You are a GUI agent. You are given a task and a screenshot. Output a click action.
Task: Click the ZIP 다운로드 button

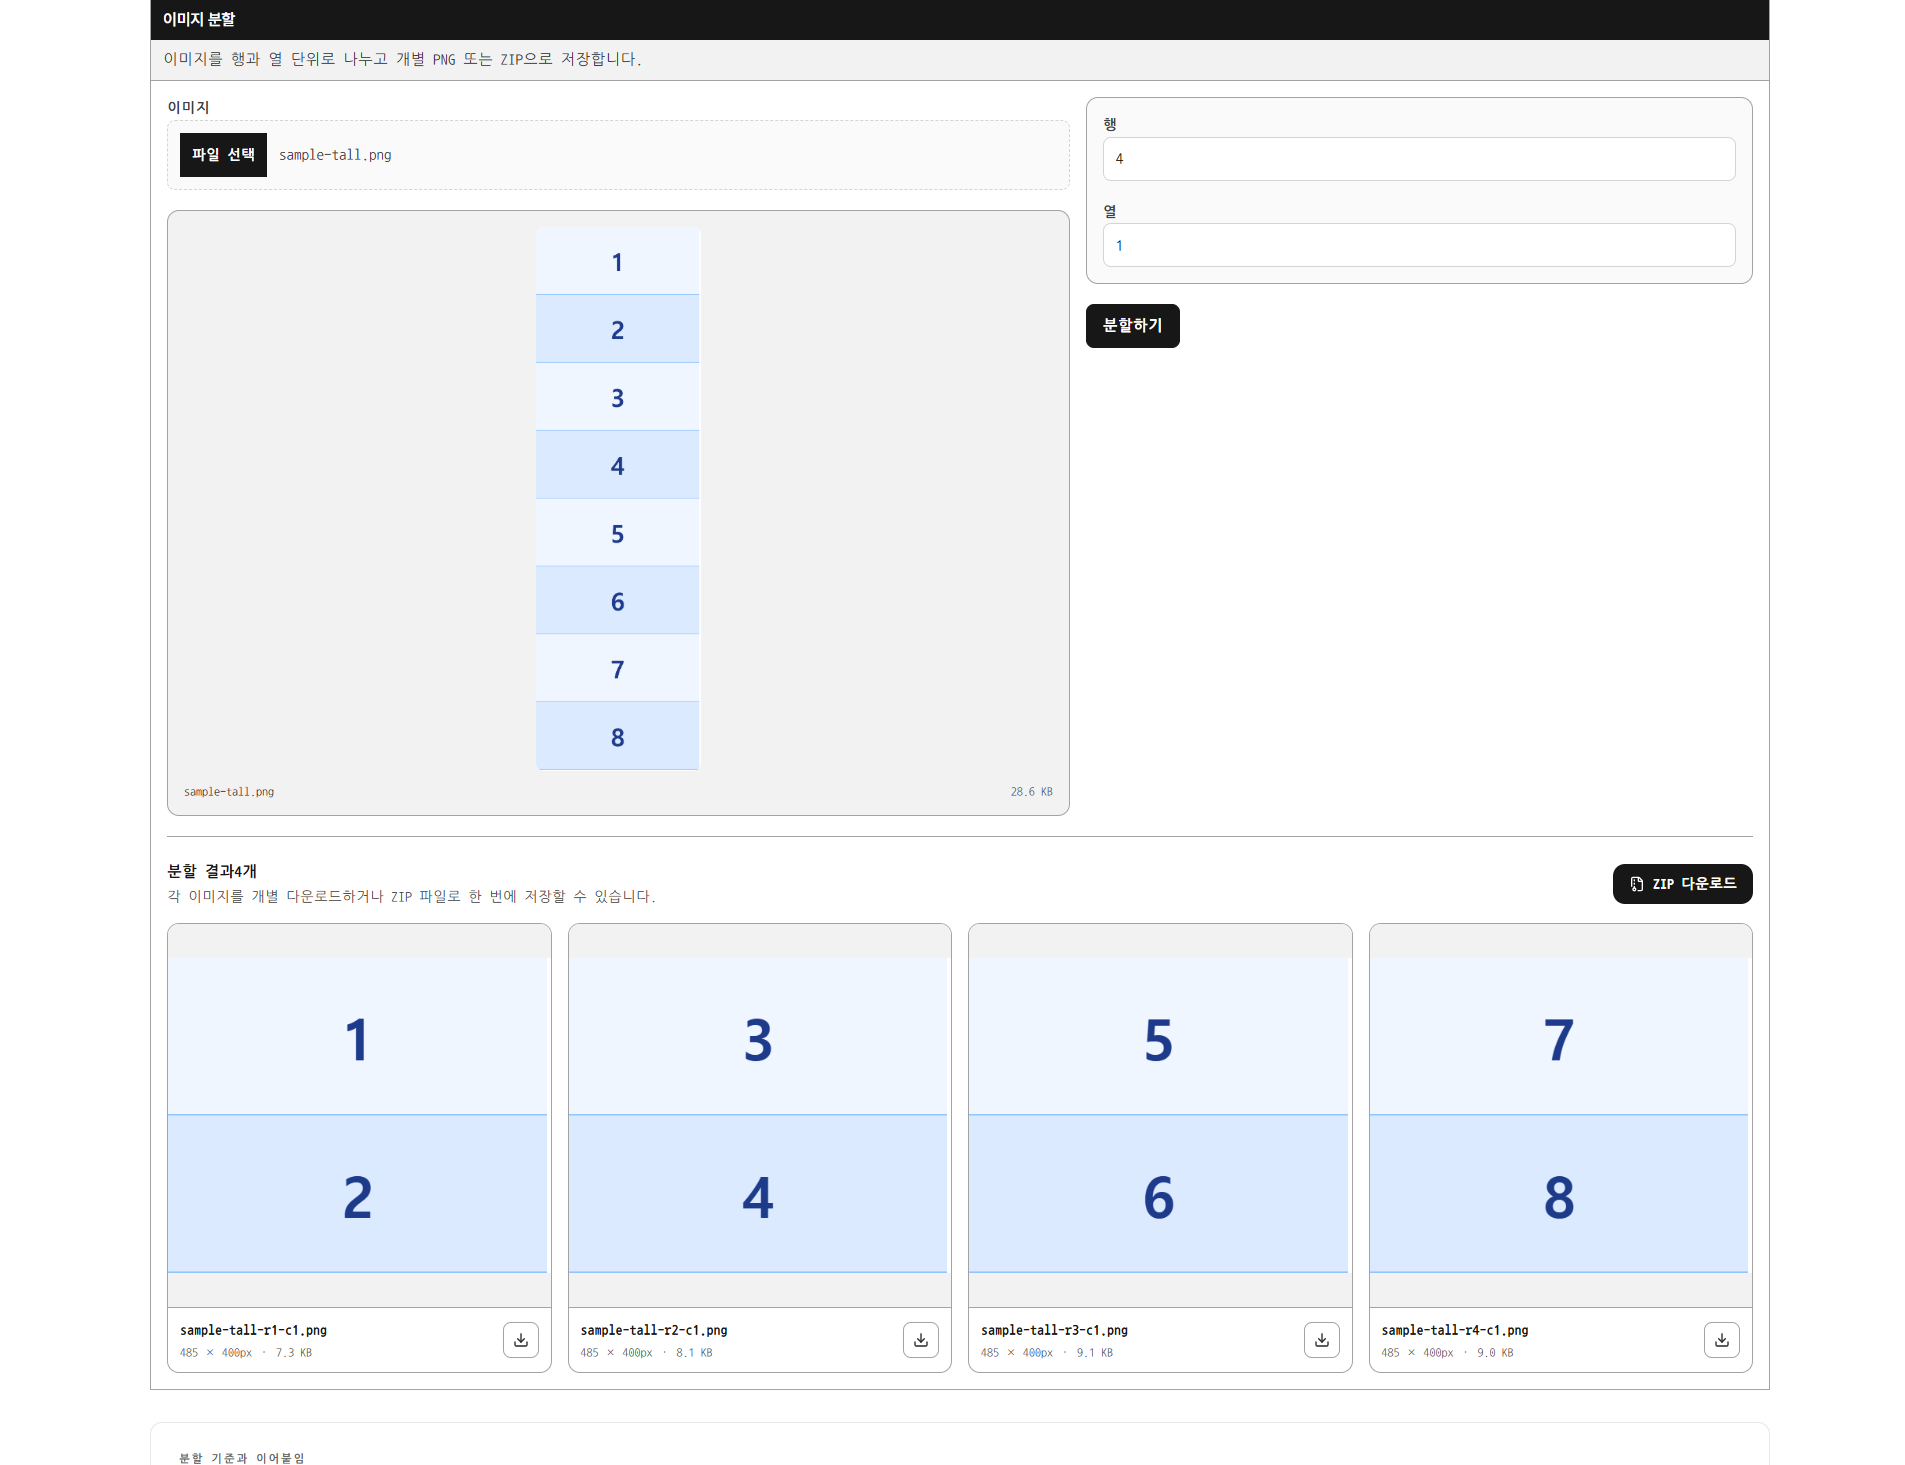point(1682,884)
